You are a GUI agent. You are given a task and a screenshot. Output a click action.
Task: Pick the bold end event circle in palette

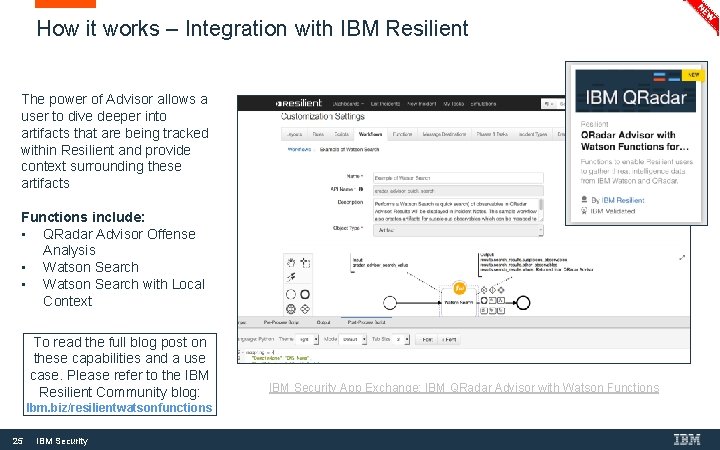pos(305,294)
